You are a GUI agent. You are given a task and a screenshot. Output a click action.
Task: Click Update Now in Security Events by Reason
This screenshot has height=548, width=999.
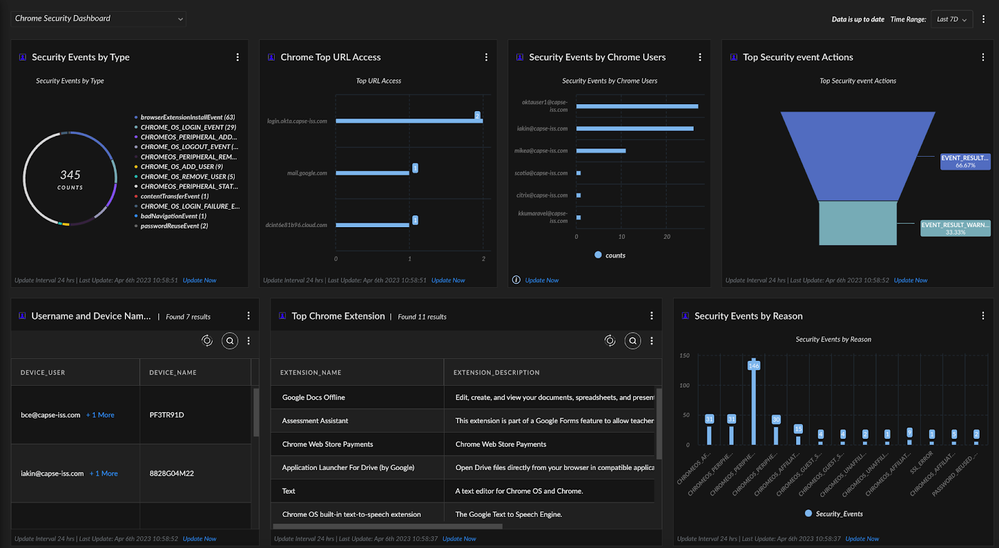click(x=862, y=539)
